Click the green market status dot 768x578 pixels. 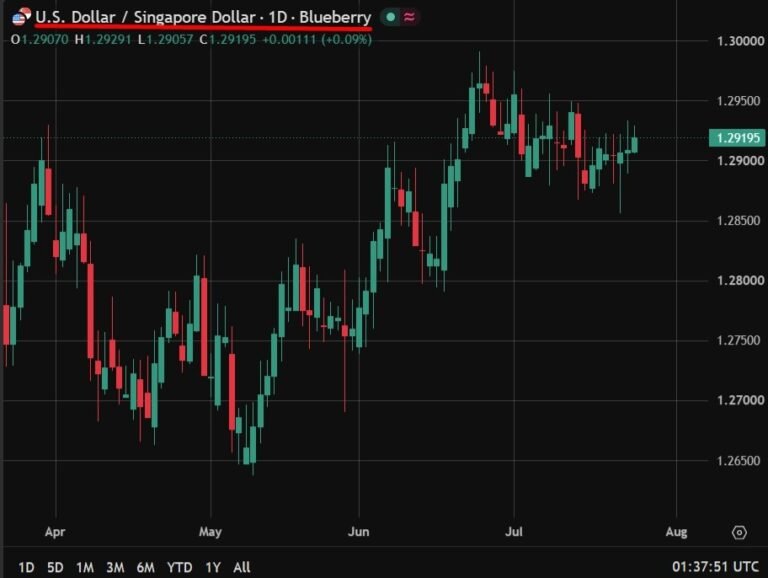coord(391,17)
